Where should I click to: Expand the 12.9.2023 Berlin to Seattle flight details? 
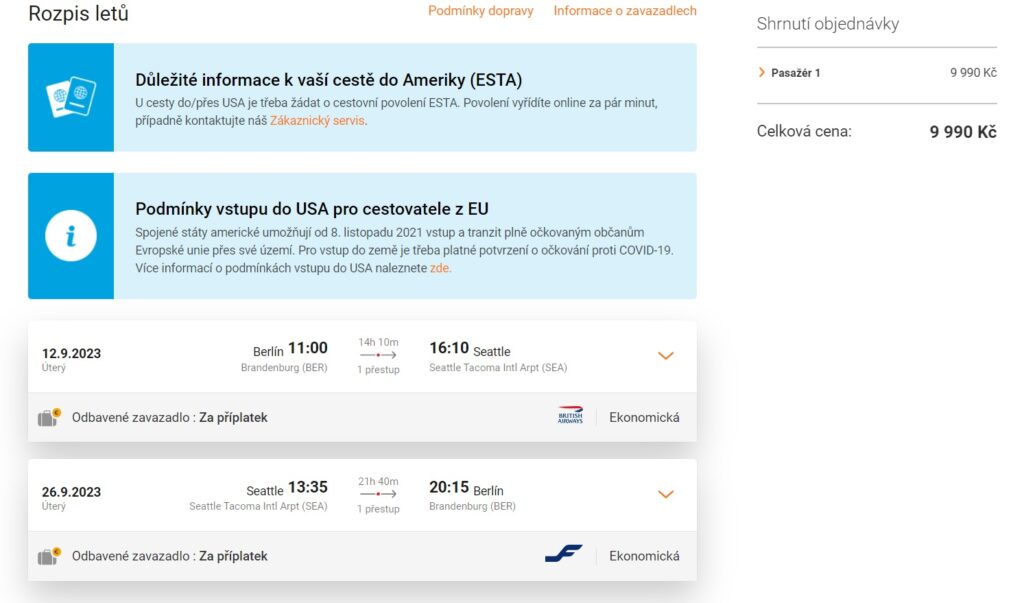[666, 356]
